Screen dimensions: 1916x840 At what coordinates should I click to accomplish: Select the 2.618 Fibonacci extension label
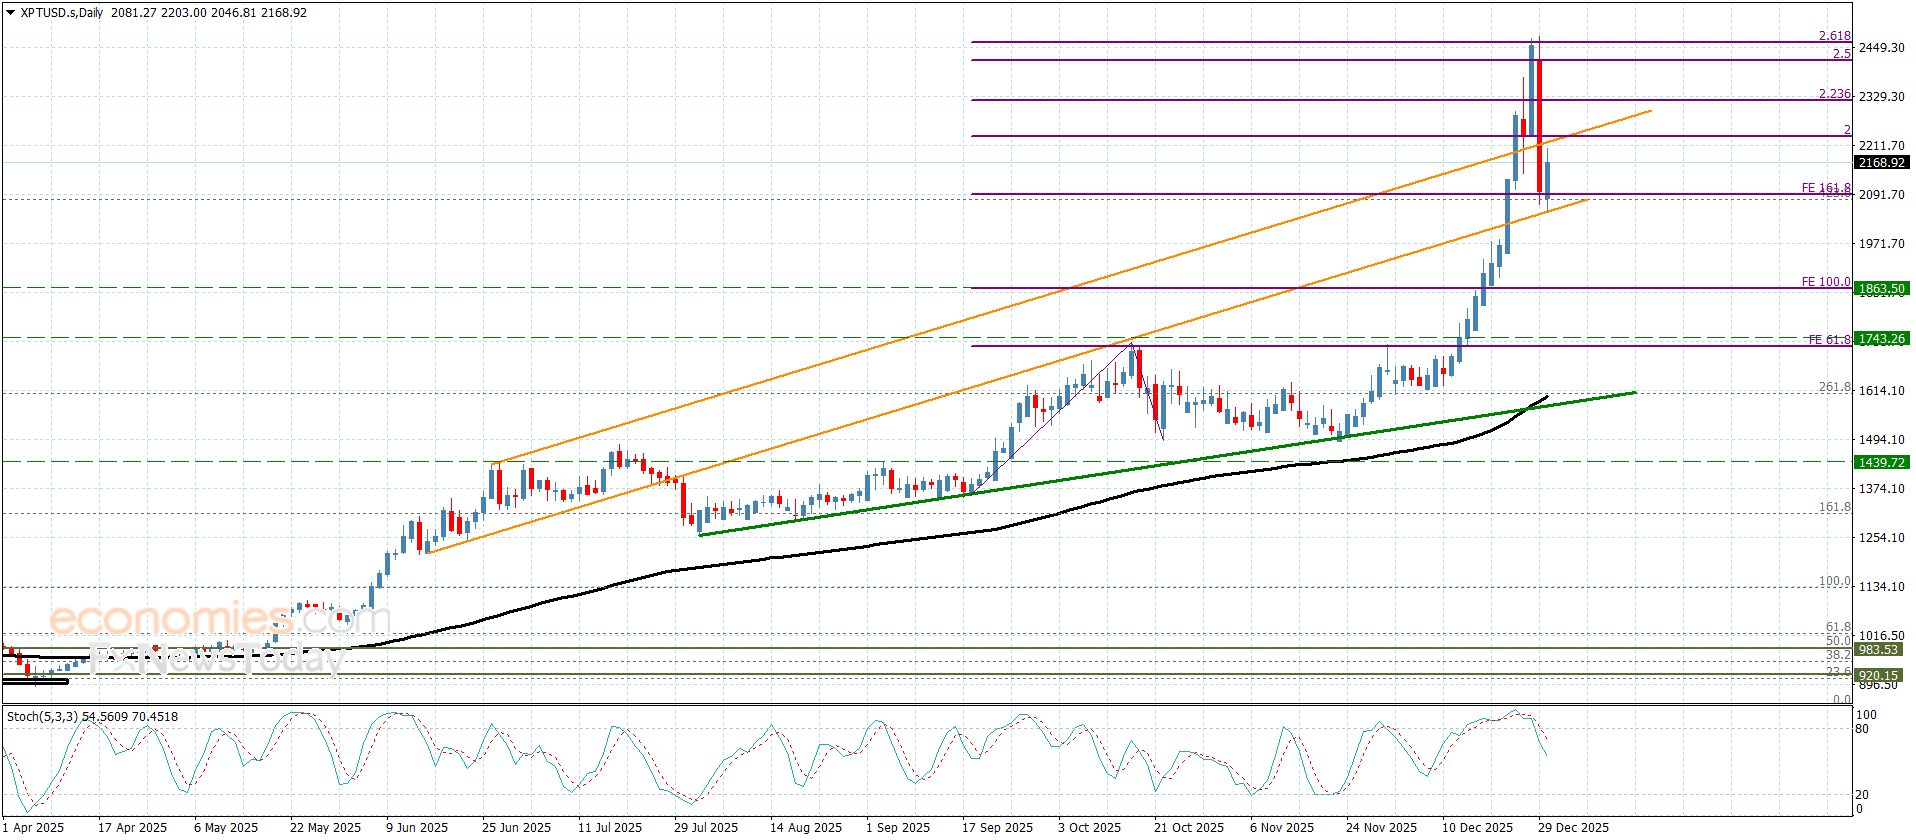tap(1834, 36)
